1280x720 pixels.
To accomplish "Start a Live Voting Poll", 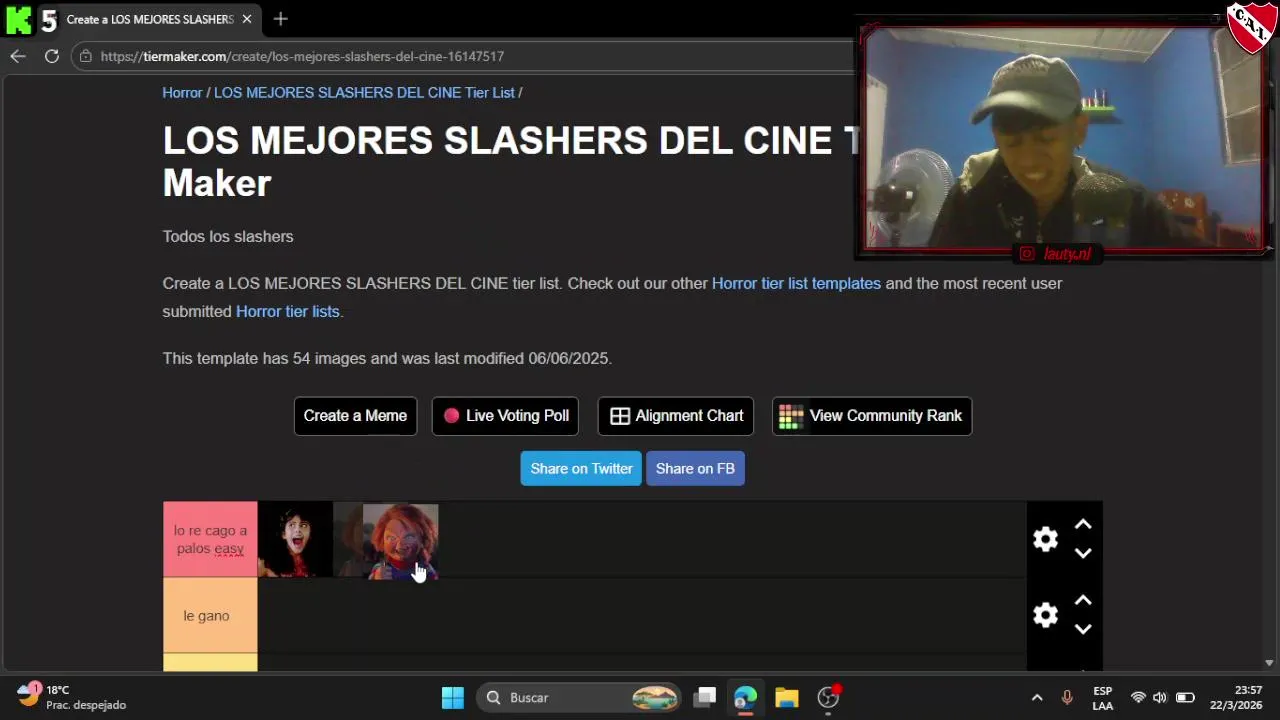I will [x=505, y=416].
